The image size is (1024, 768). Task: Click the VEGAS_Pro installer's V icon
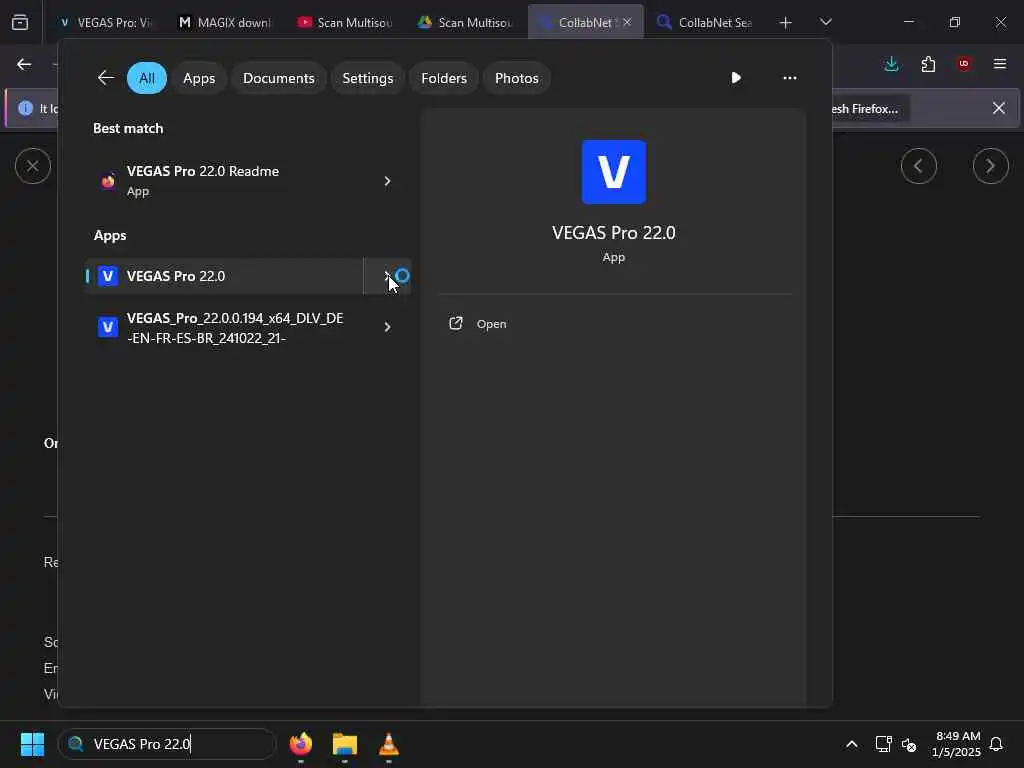108,327
